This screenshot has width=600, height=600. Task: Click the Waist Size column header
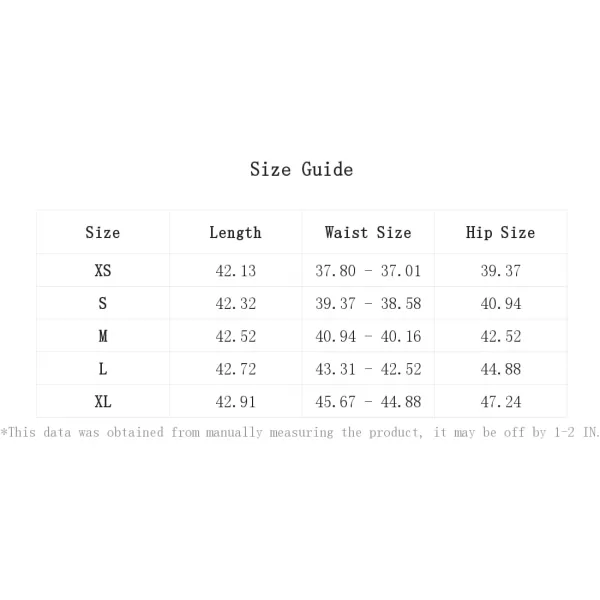point(368,233)
